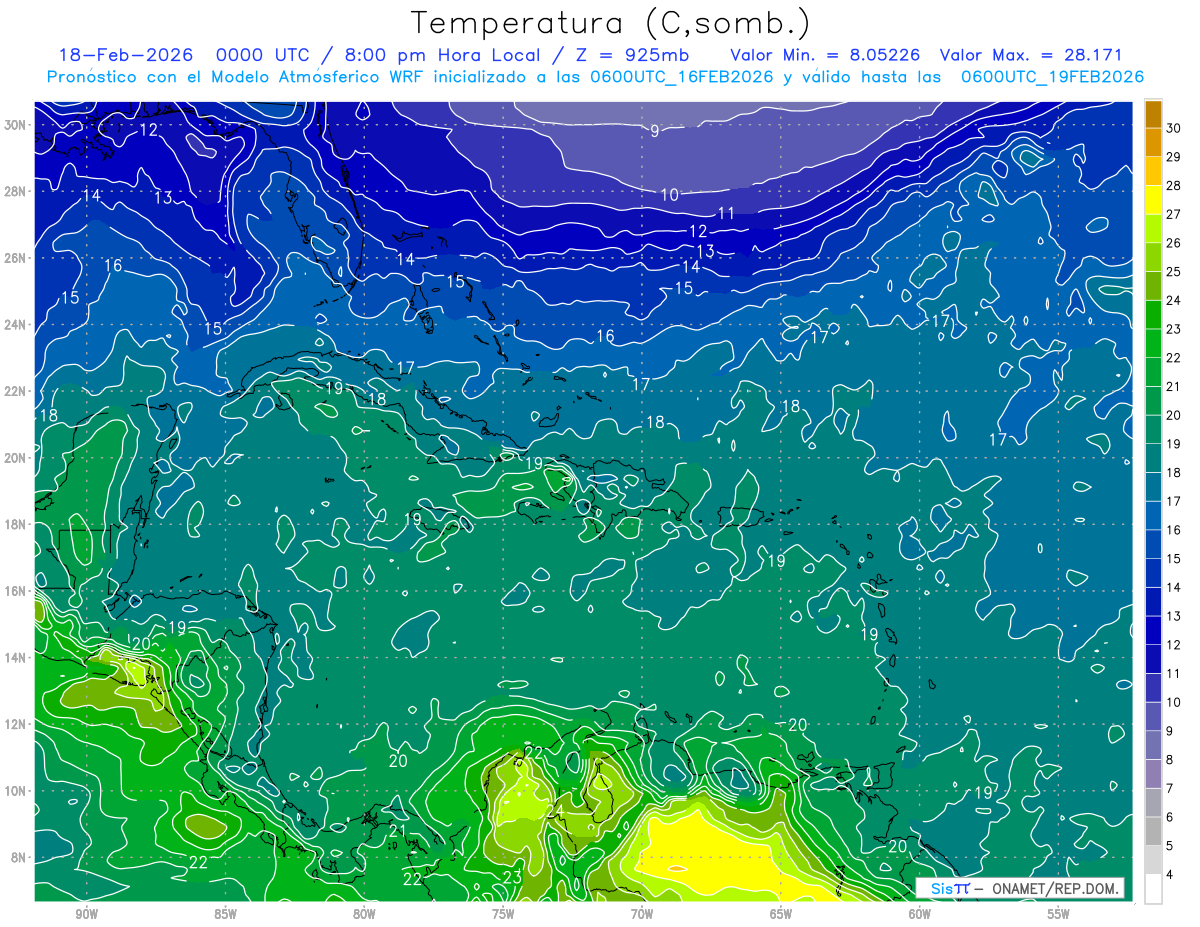Image resolution: width=1200 pixels, height=927 pixels.
Task: Click the "9" contour label on the map
Action: [654, 131]
